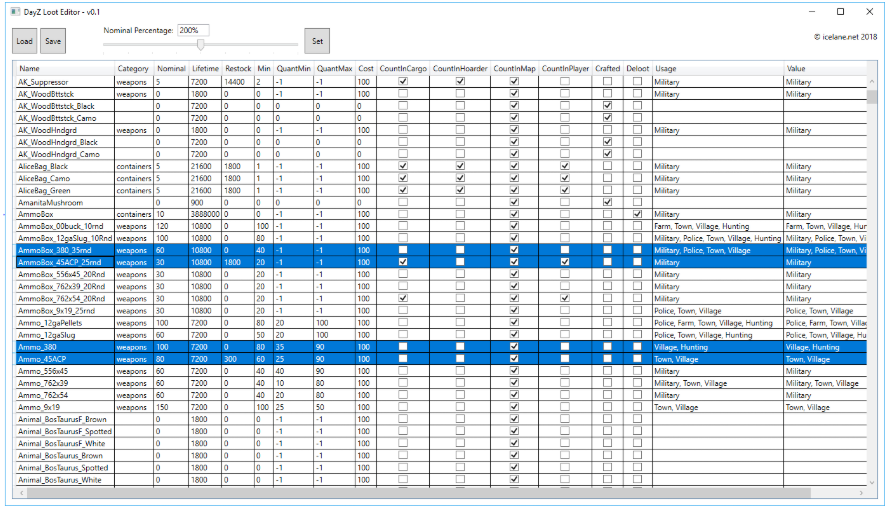Click the Set button

[x=317, y=41]
